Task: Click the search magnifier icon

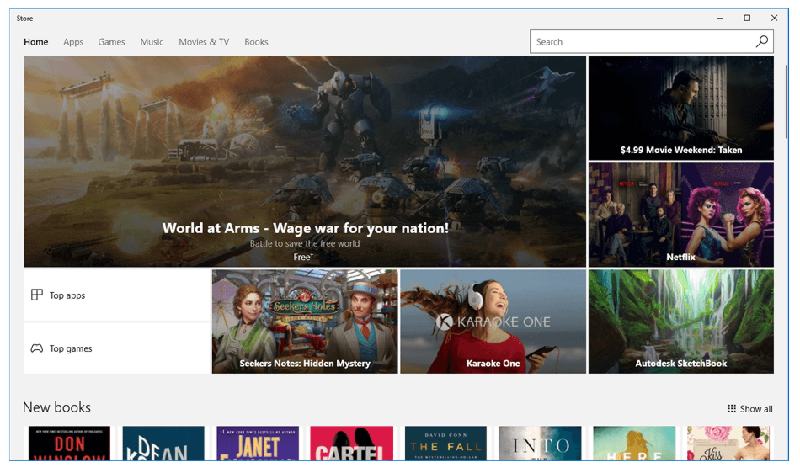Action: tap(762, 41)
